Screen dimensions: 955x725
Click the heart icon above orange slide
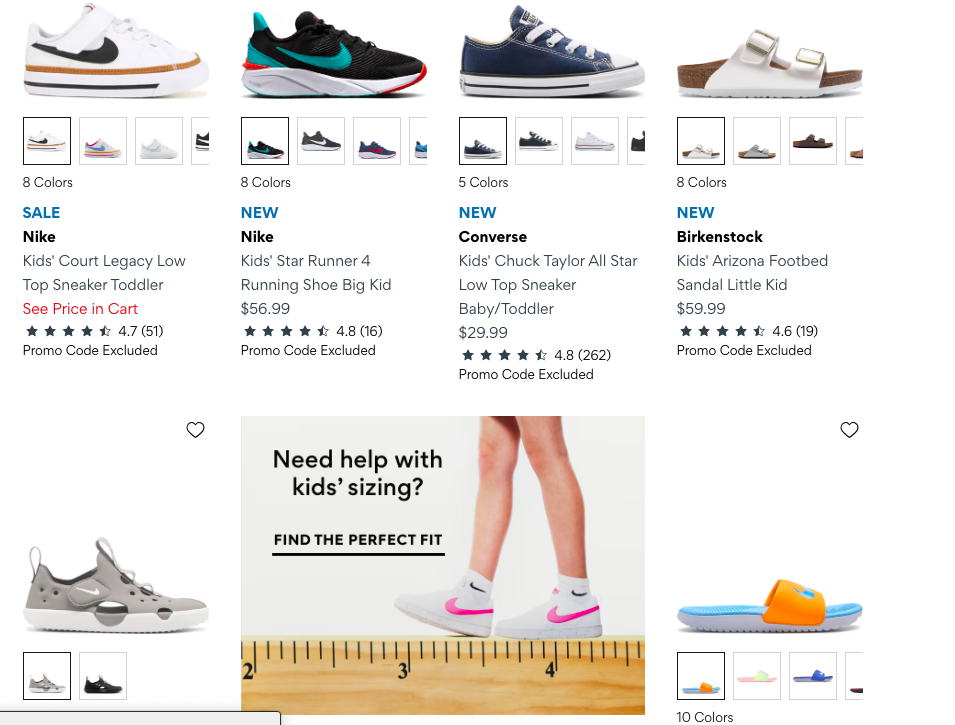849,430
